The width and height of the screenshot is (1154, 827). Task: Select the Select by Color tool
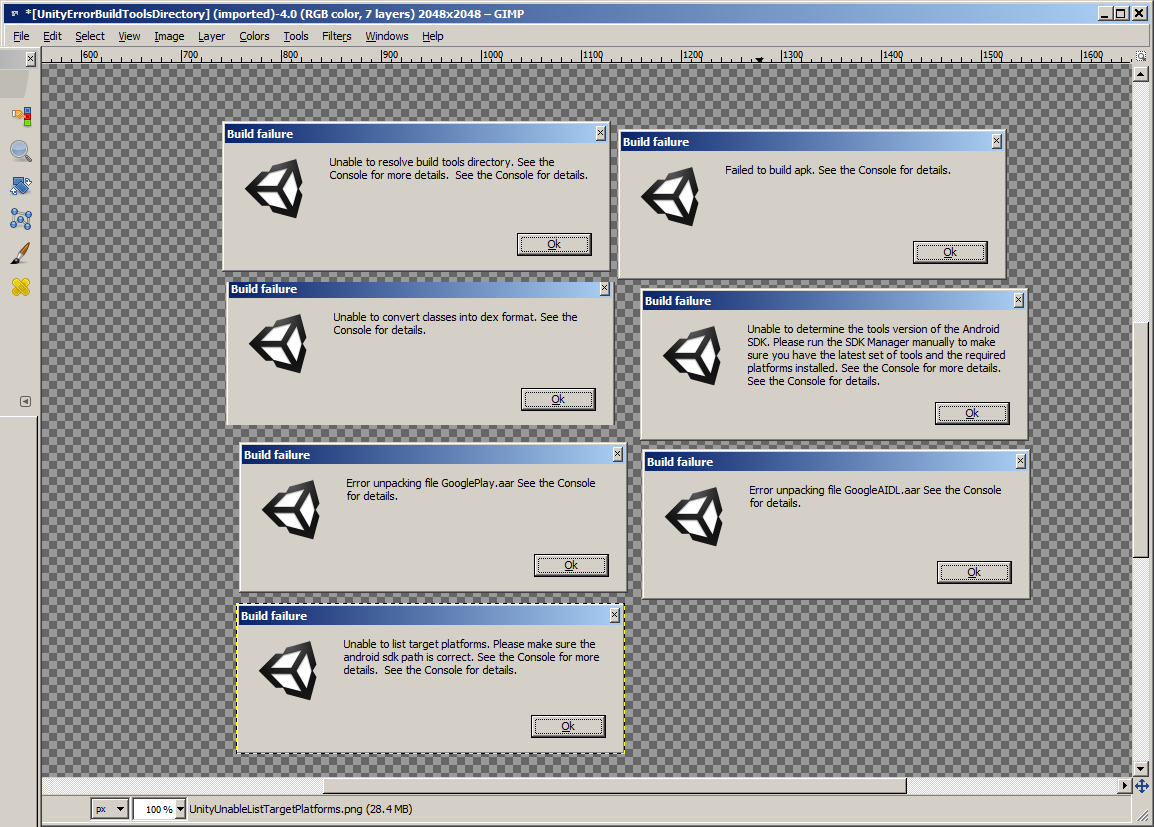(x=22, y=117)
